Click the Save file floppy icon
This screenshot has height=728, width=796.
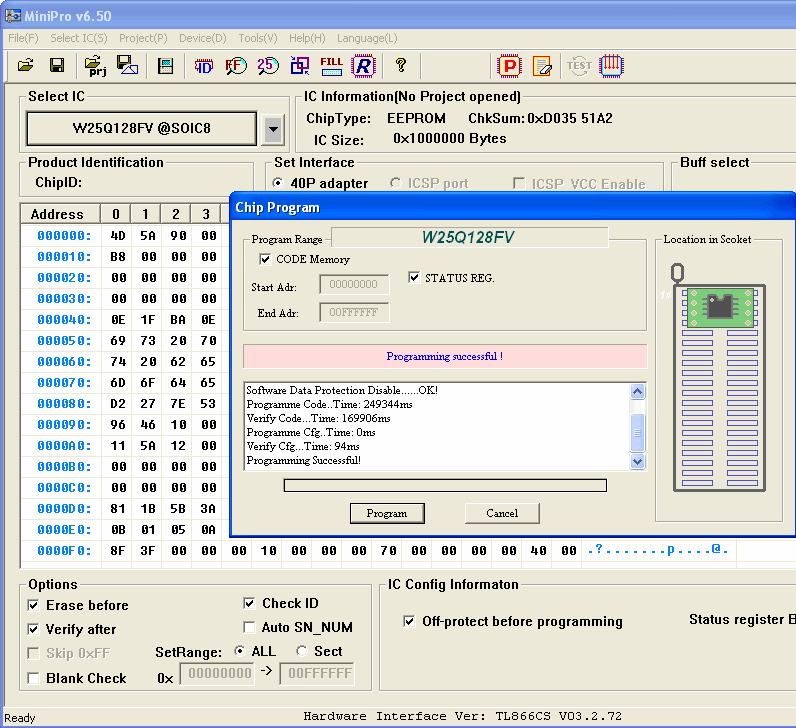click(x=57, y=66)
